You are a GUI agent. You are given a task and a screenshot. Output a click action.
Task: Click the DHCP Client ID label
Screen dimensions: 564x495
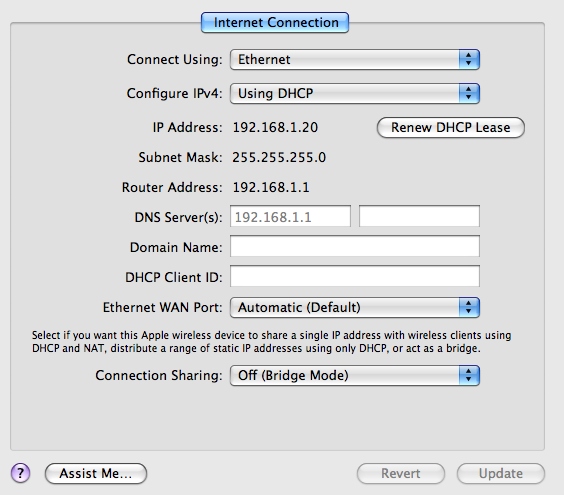(174, 277)
